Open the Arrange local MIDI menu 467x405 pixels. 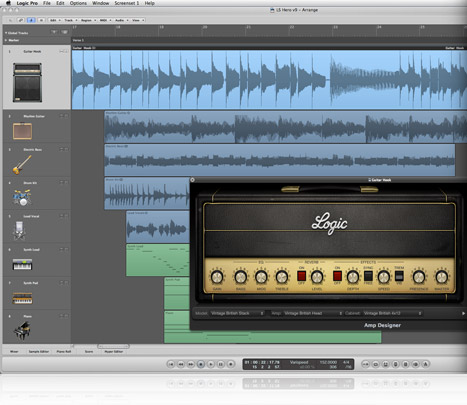[x=105, y=20]
